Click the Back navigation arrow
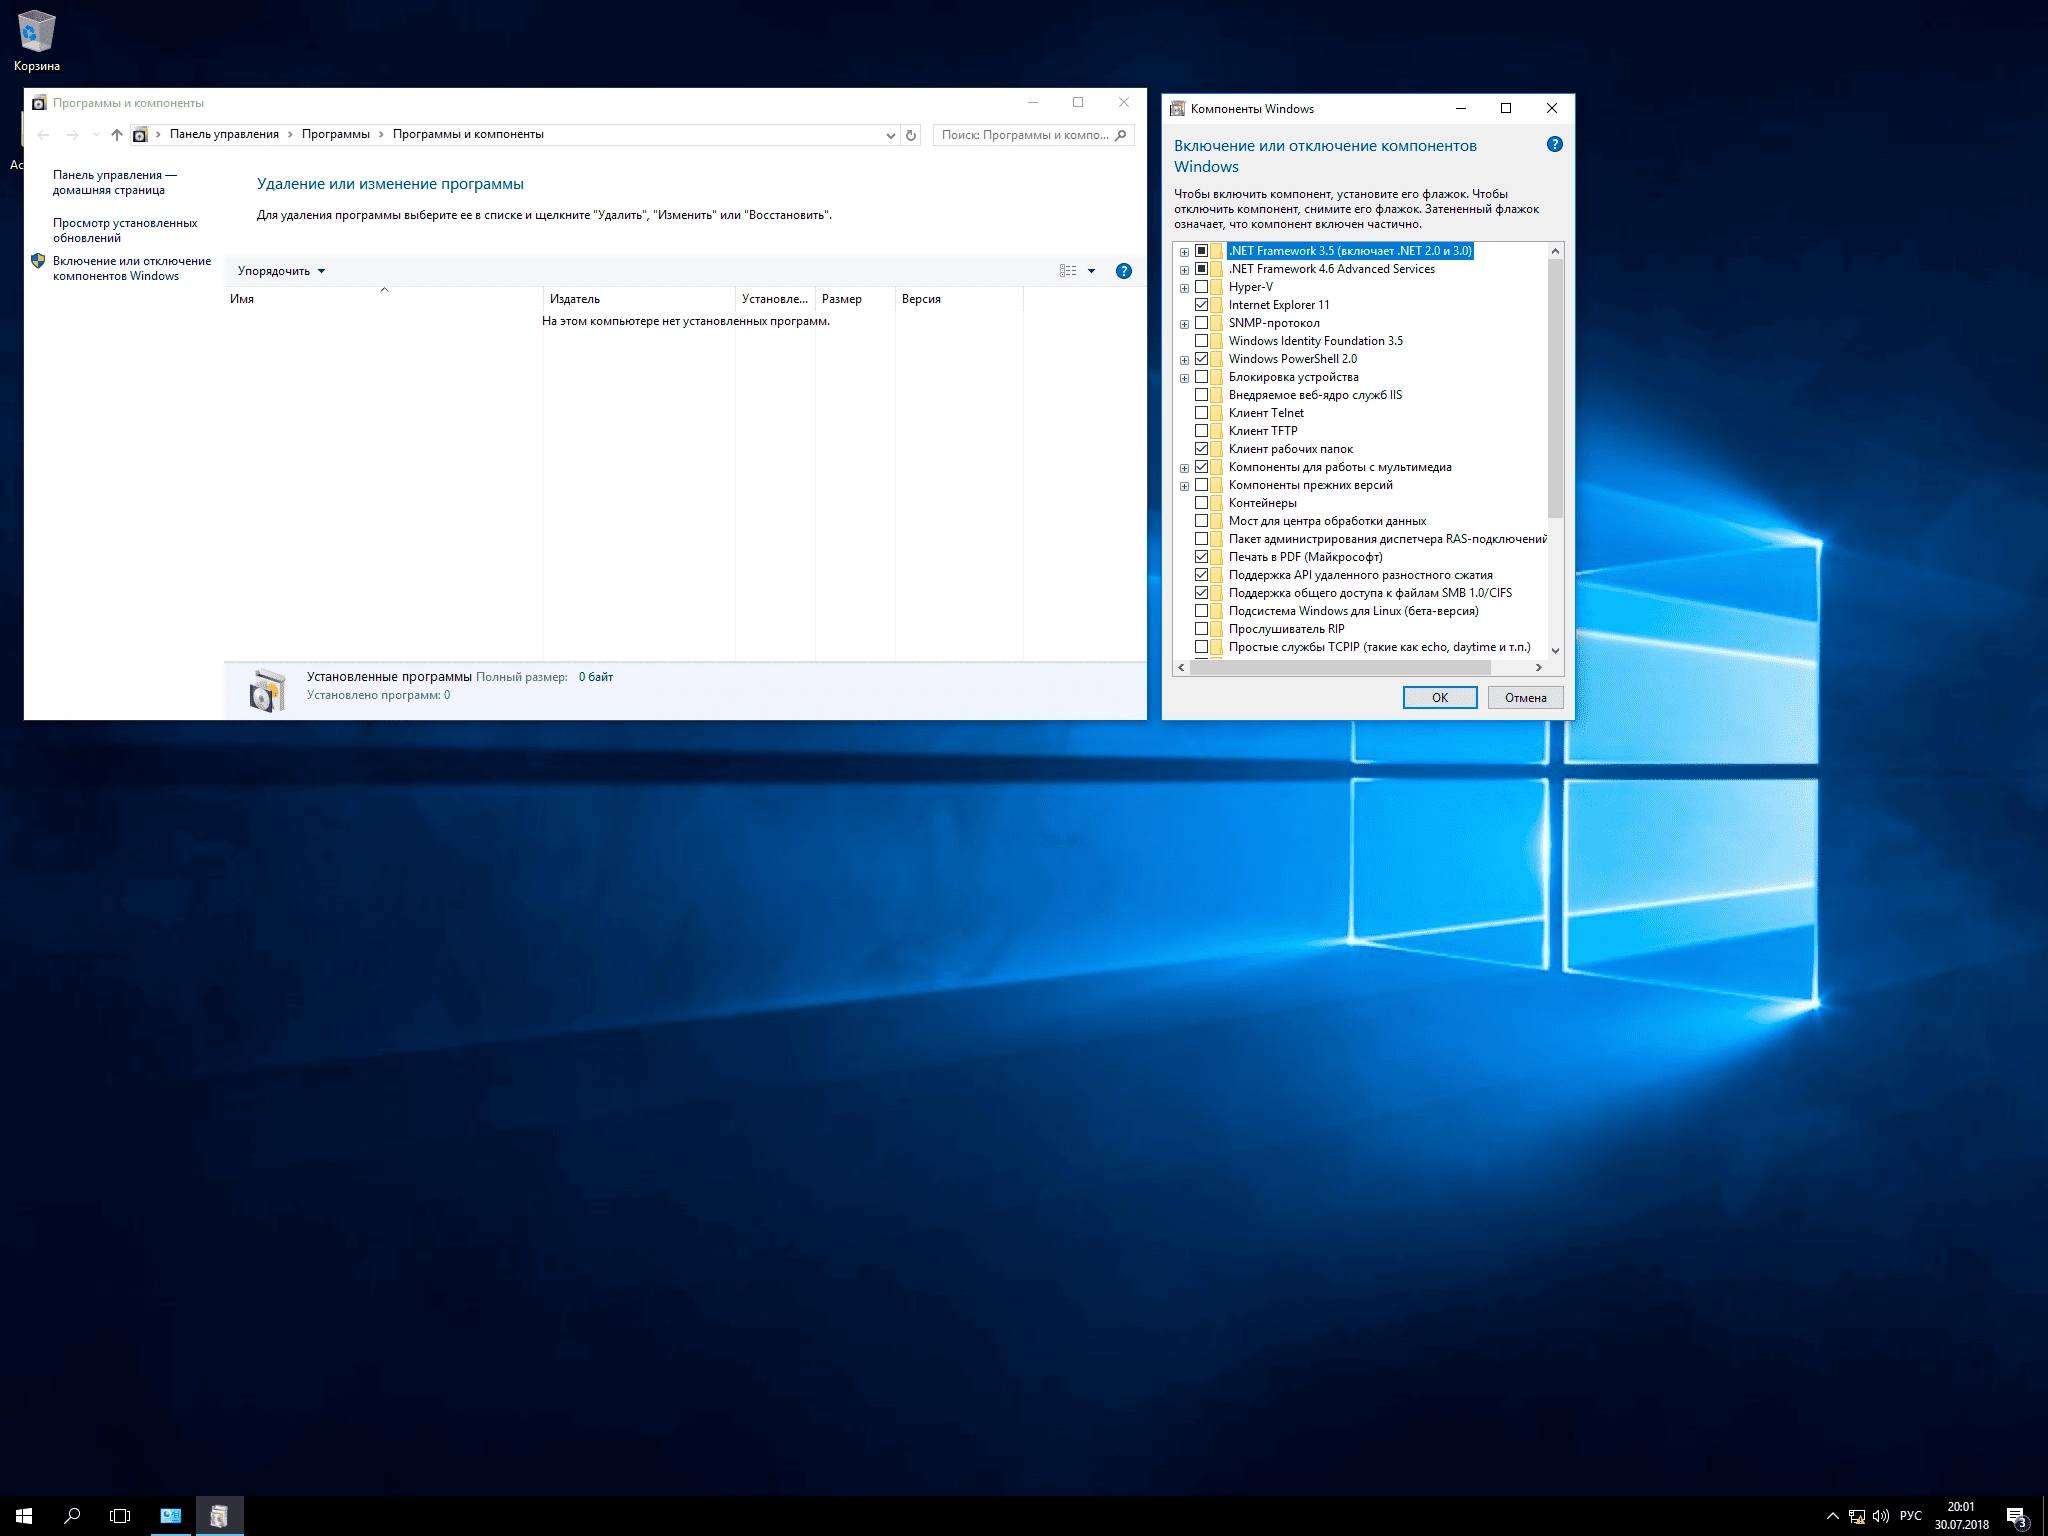Viewport: 2048px width, 1536px height. pyautogui.click(x=43, y=134)
